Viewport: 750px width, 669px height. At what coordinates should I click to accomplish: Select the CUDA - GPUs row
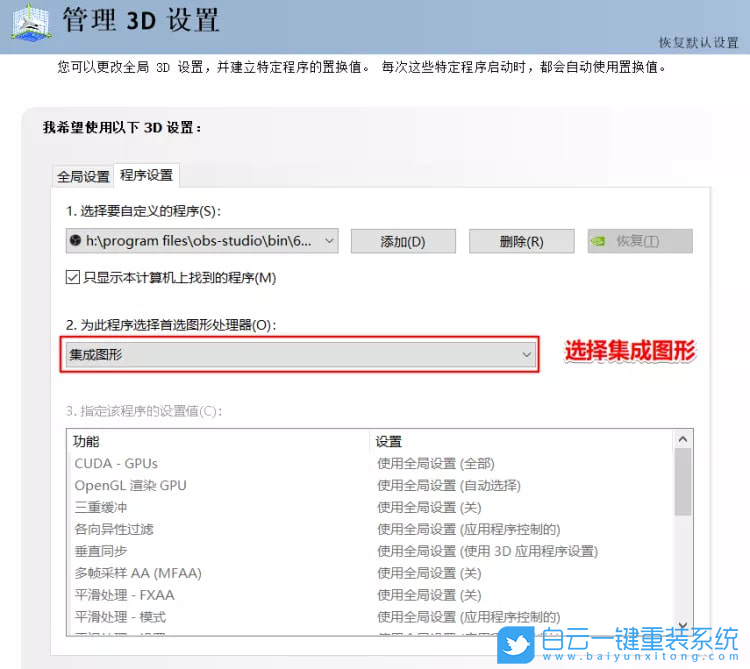coord(370,463)
